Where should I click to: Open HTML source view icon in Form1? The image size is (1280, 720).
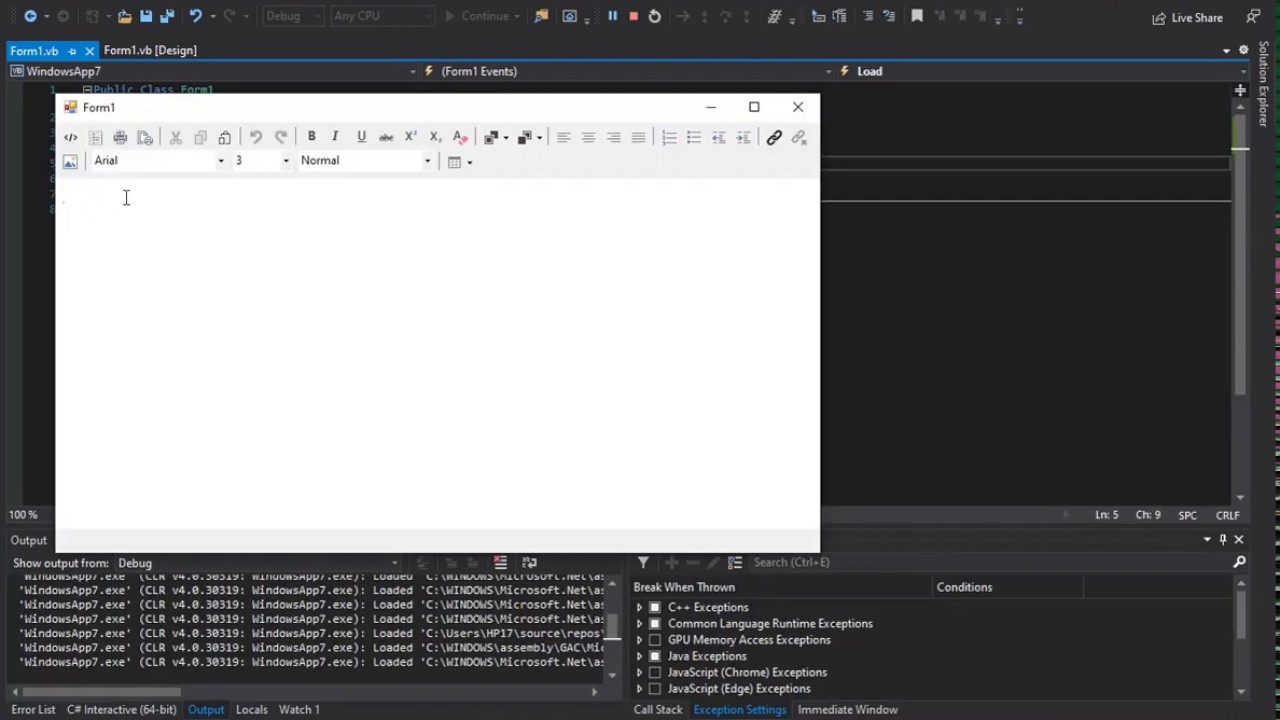coord(70,137)
